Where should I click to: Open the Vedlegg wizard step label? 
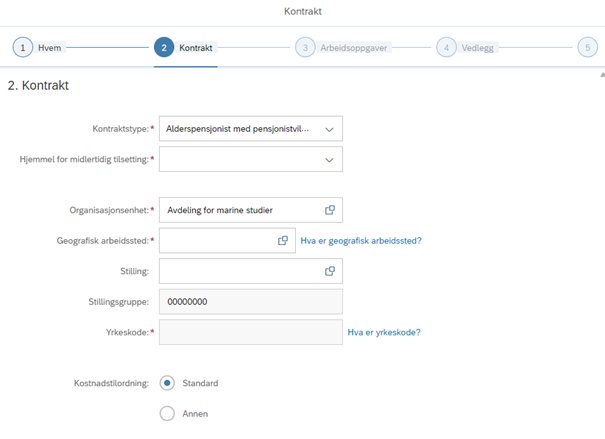(x=478, y=48)
